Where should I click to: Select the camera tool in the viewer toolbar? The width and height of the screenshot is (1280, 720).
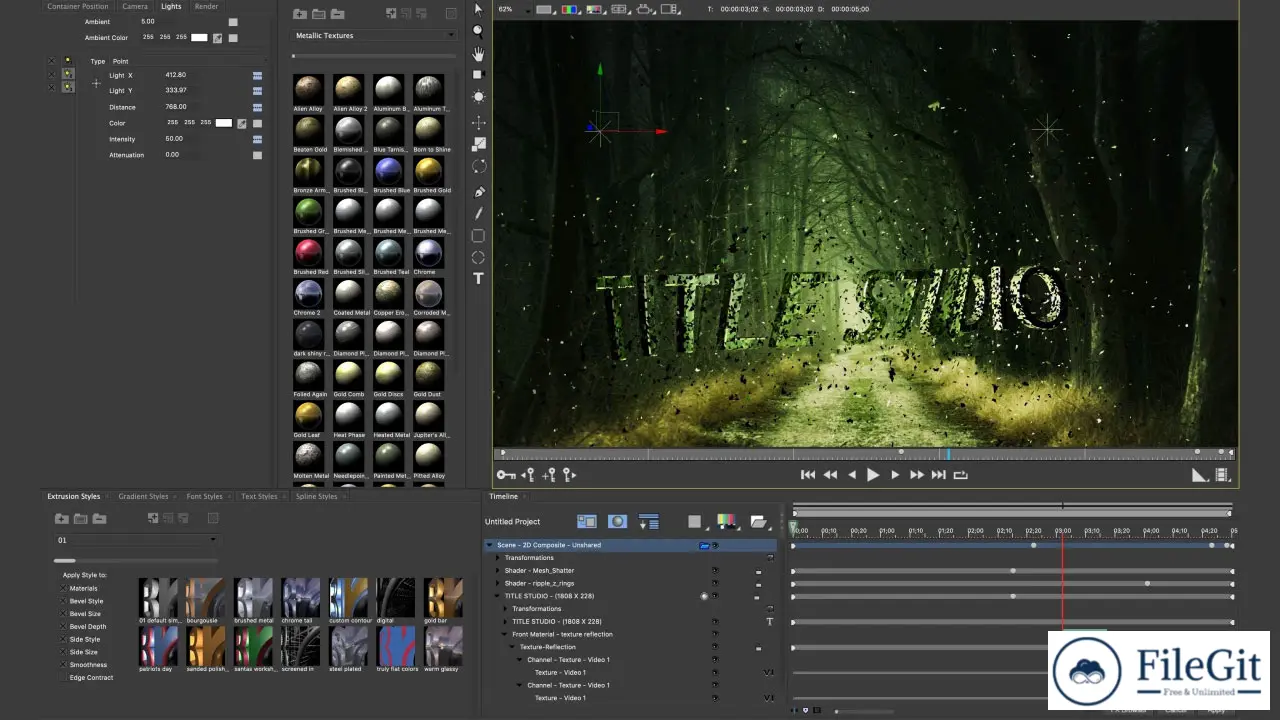pos(478,75)
